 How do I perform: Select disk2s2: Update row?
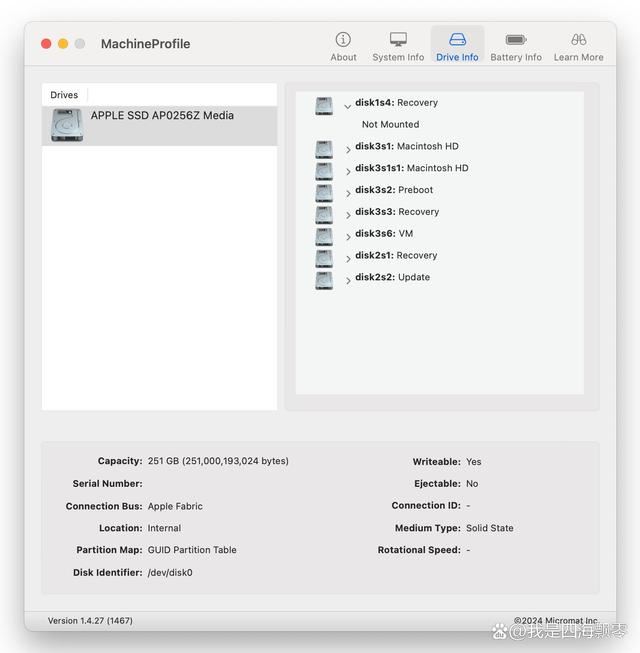[x=392, y=277]
